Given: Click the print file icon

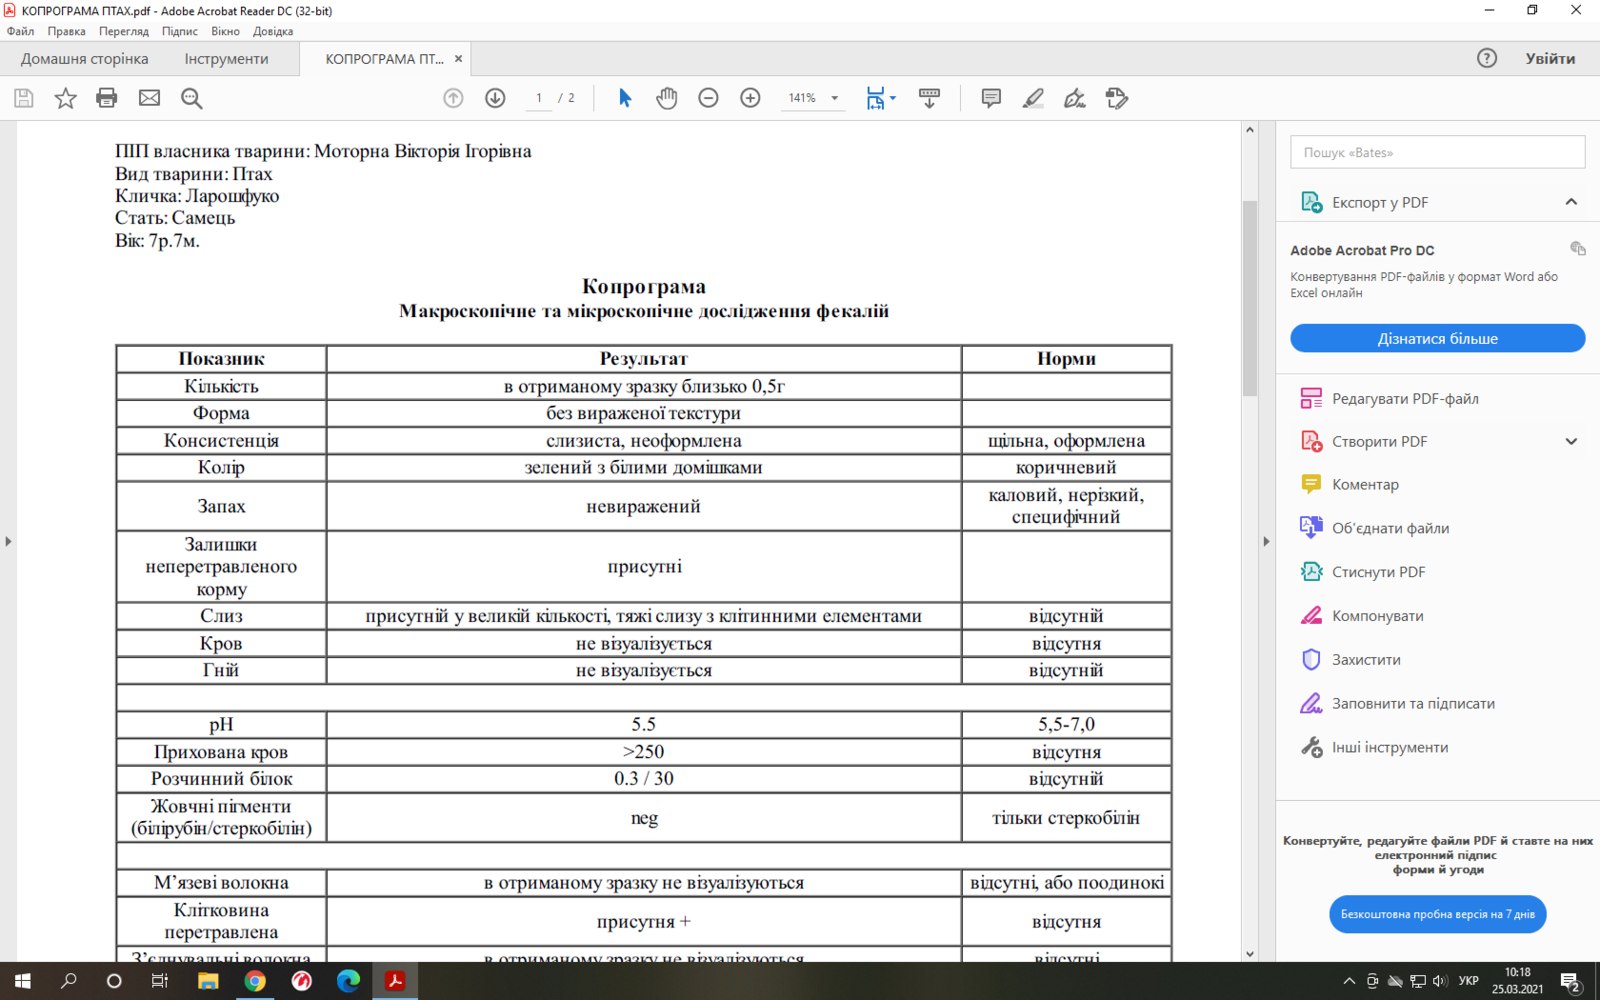Looking at the screenshot, I should point(107,98).
